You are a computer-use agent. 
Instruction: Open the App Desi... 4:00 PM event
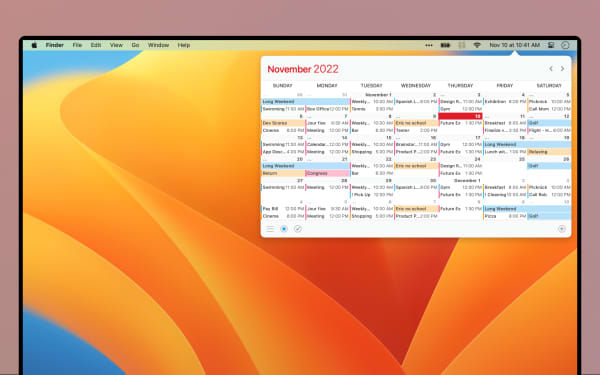coord(283,152)
